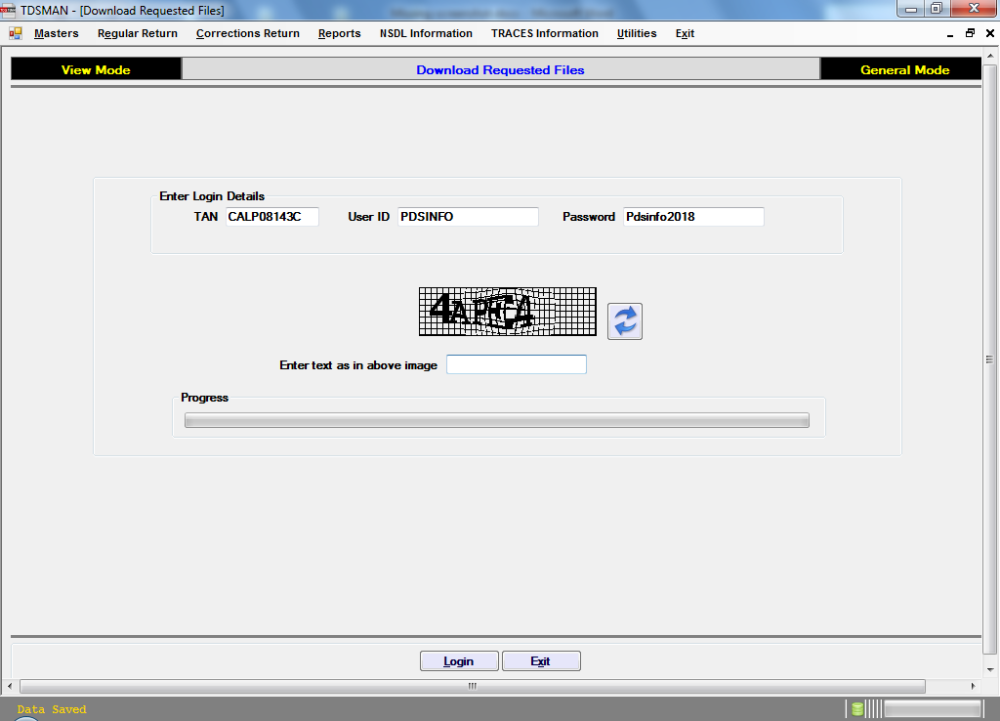Open the Corrections Return menu
The height and width of the screenshot is (721, 1000).
pos(247,33)
